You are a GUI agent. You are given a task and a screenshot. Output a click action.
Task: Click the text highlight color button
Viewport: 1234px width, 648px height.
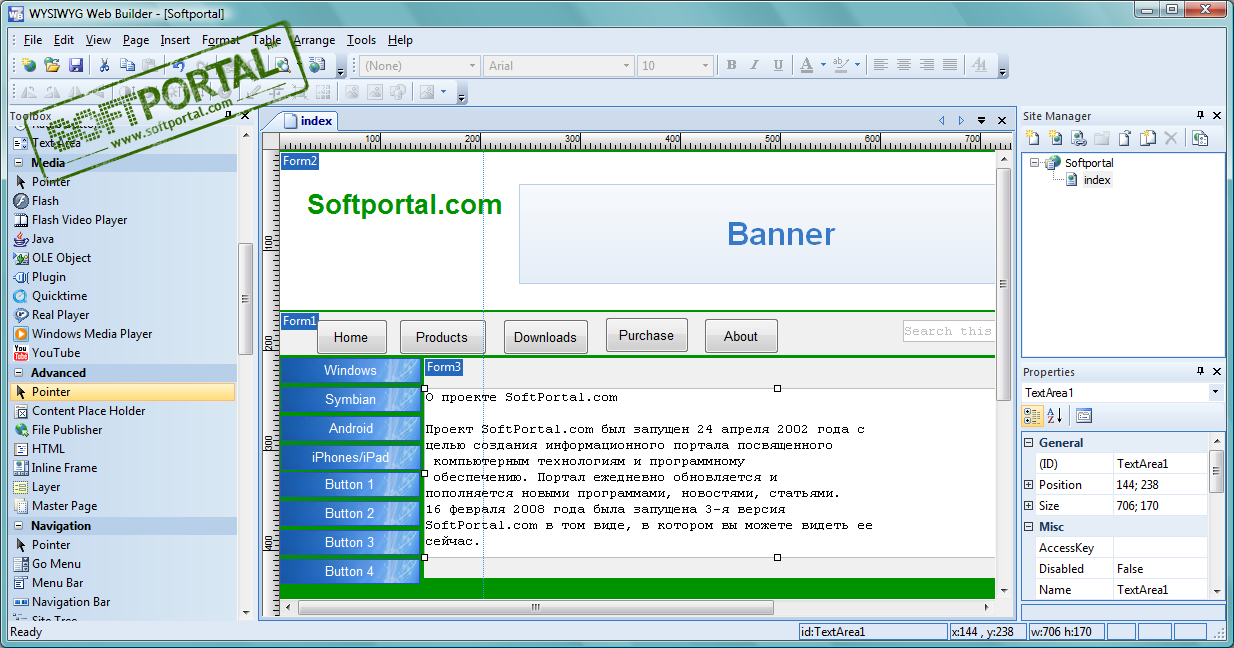coord(842,65)
